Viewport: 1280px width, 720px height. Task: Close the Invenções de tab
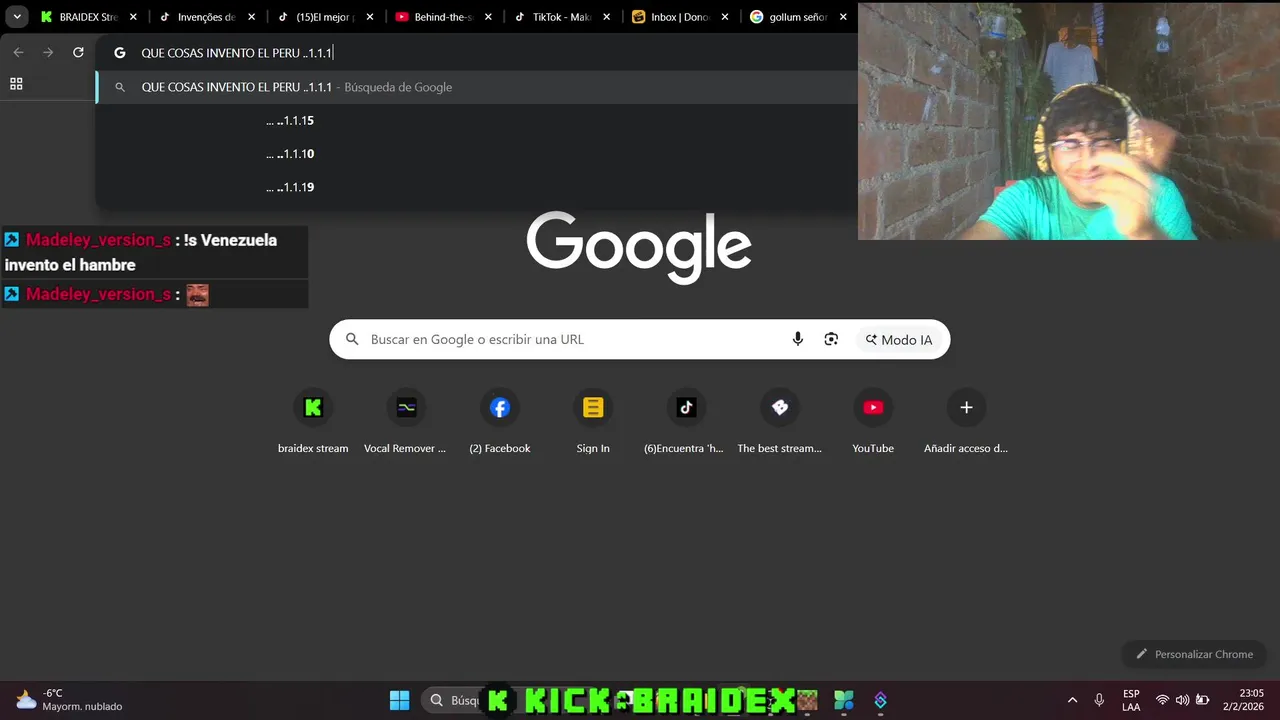point(251,17)
